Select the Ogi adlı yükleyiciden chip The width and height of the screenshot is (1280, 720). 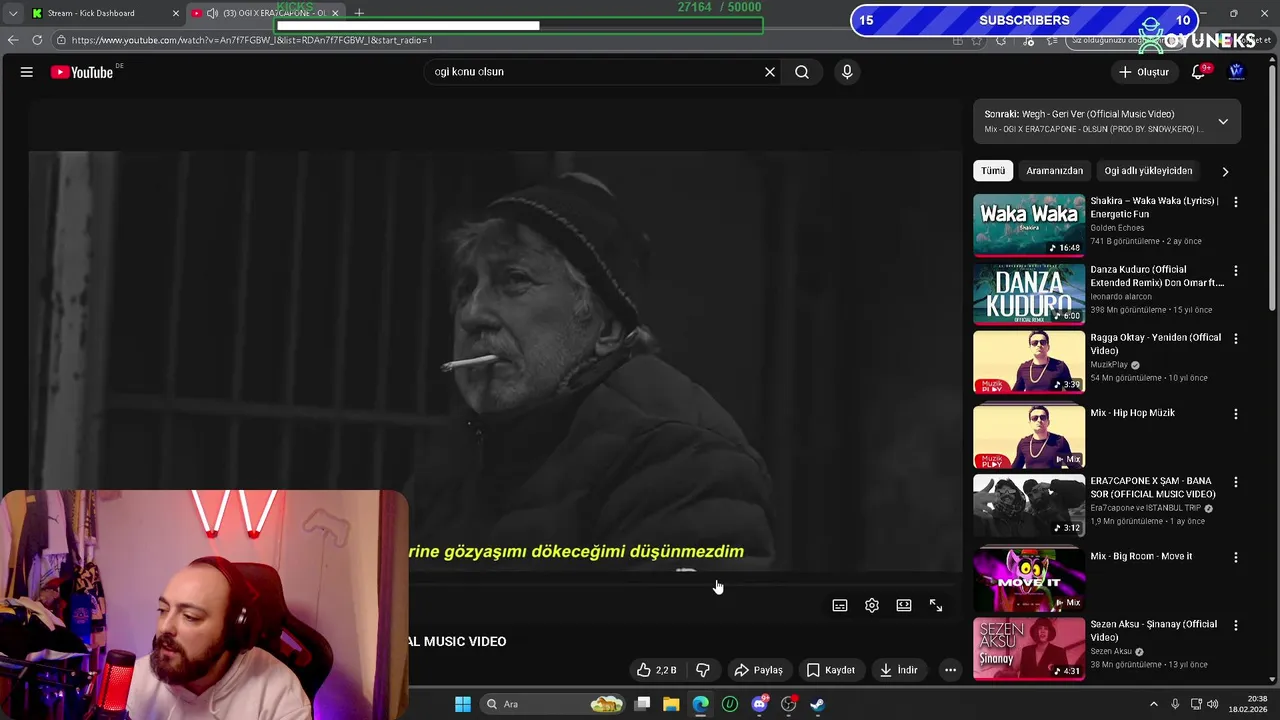click(1148, 171)
